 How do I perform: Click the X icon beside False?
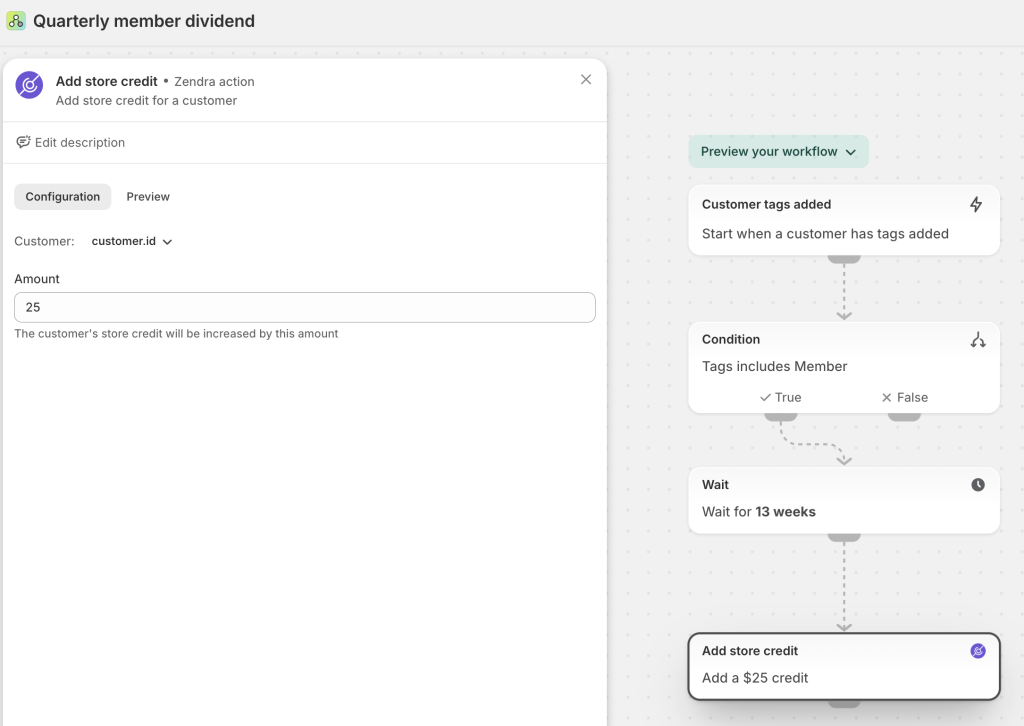coord(887,398)
